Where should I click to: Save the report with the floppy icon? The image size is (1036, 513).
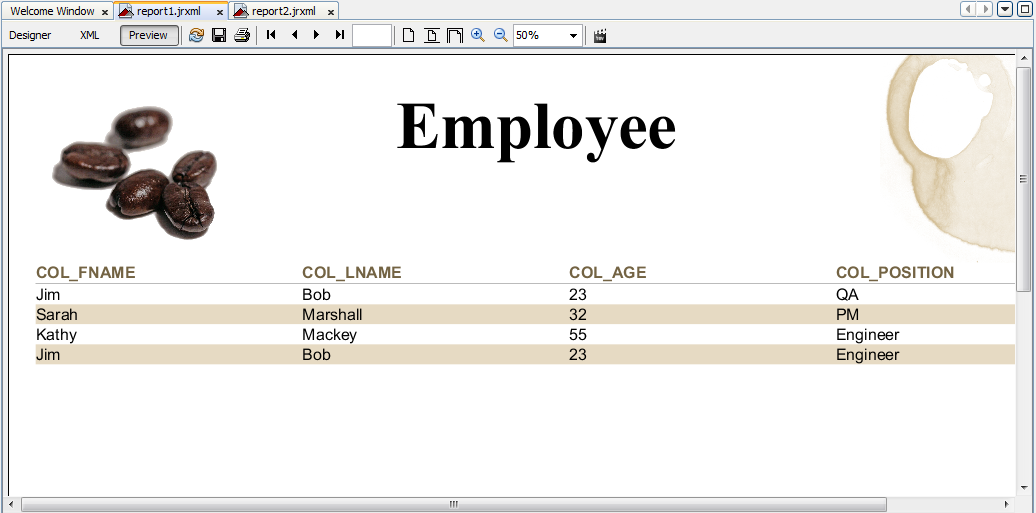[219, 35]
